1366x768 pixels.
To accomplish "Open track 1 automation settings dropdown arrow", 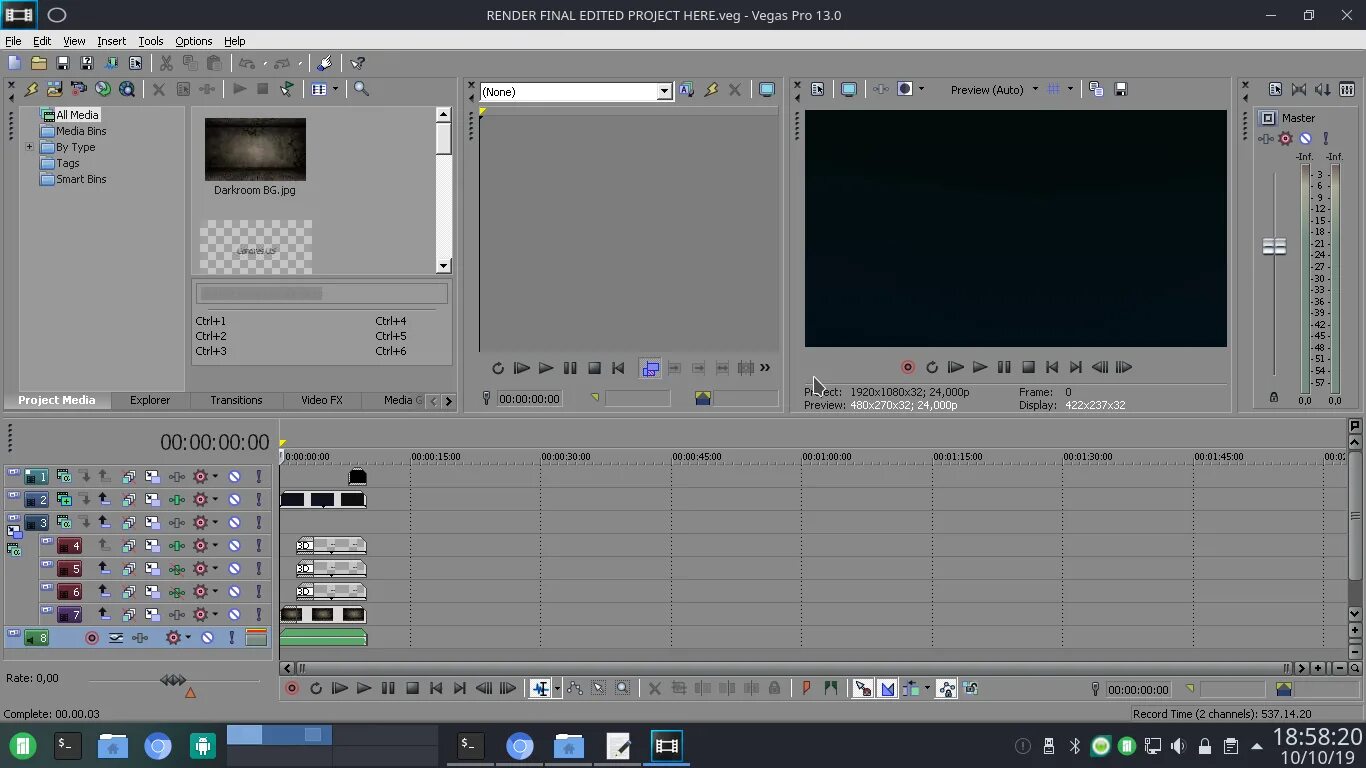I will (x=214, y=477).
